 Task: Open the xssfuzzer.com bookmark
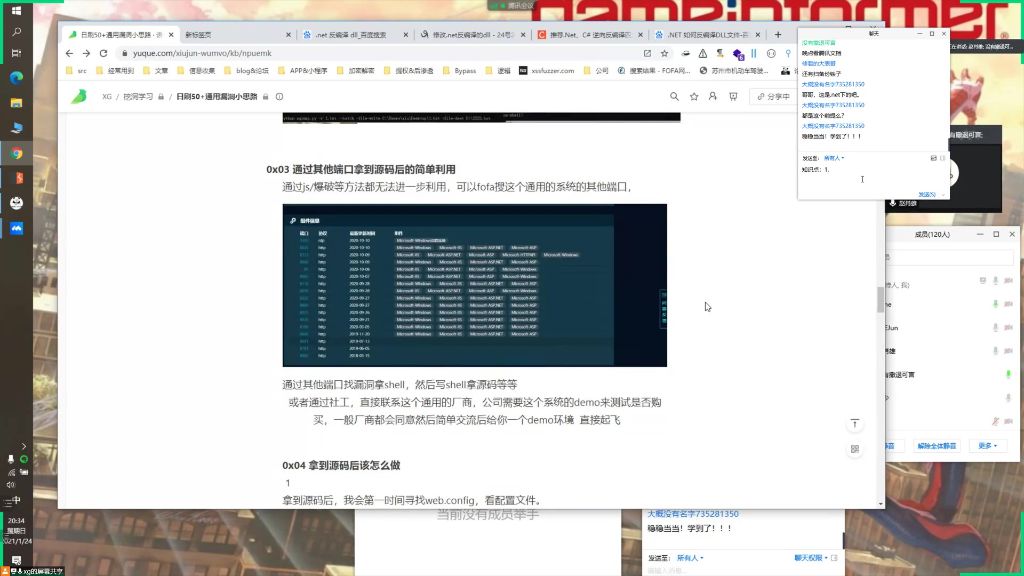[x=547, y=71]
